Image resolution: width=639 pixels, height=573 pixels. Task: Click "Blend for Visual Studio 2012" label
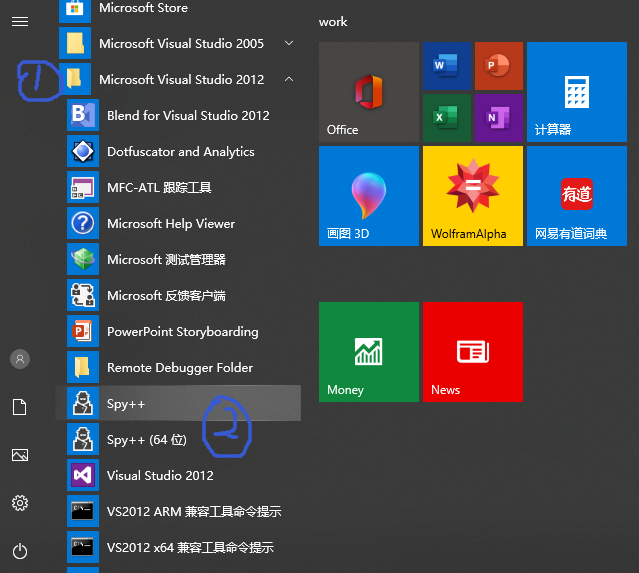[x=188, y=116]
